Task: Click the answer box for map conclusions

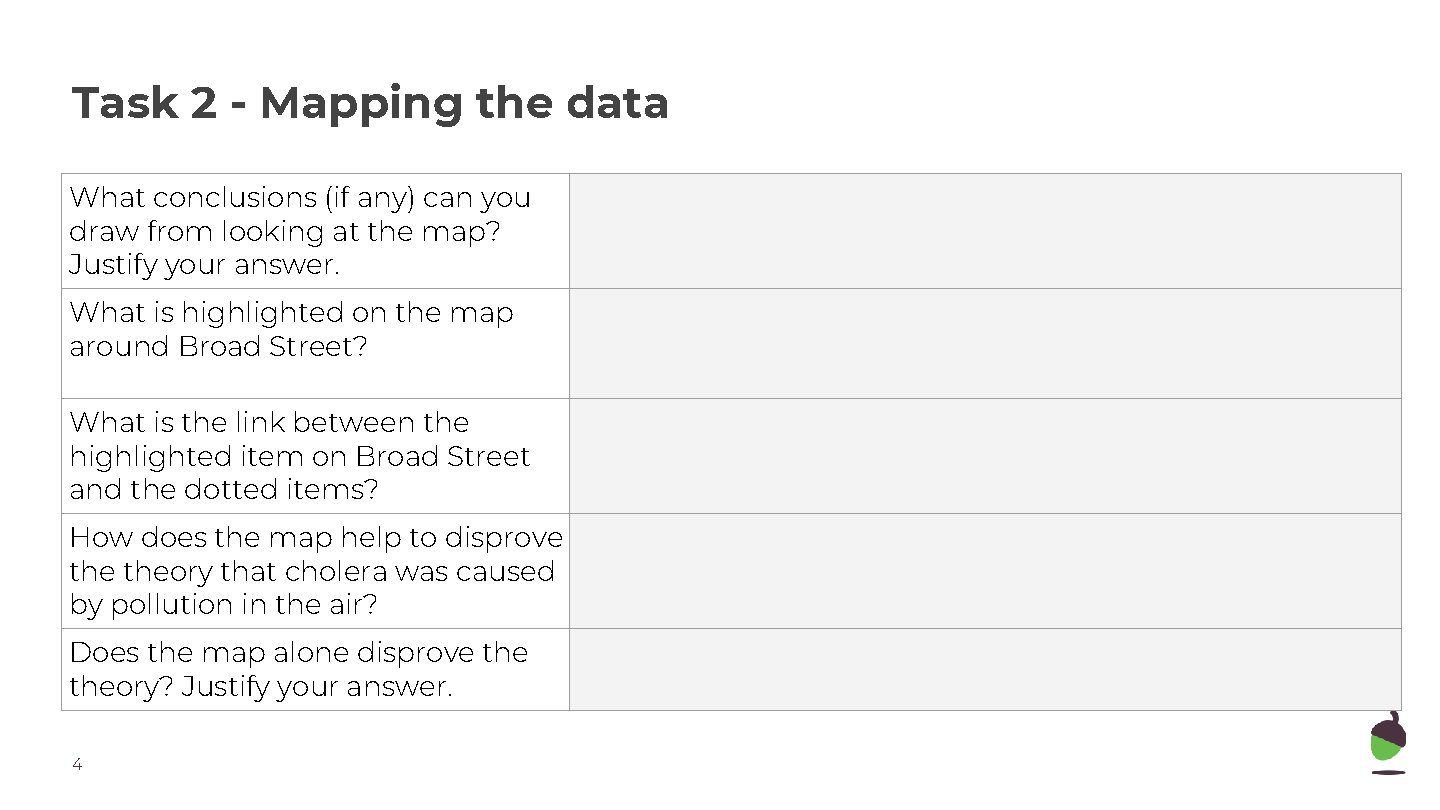Action: point(984,231)
